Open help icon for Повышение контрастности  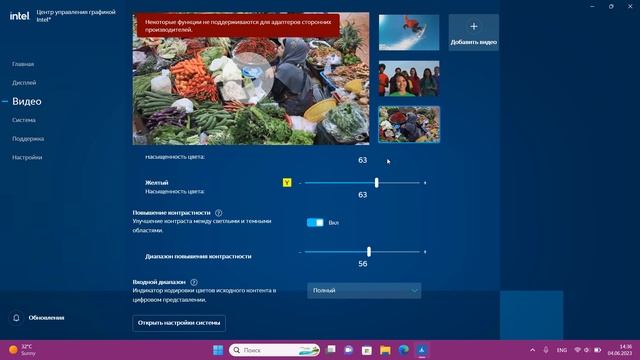[219, 213]
